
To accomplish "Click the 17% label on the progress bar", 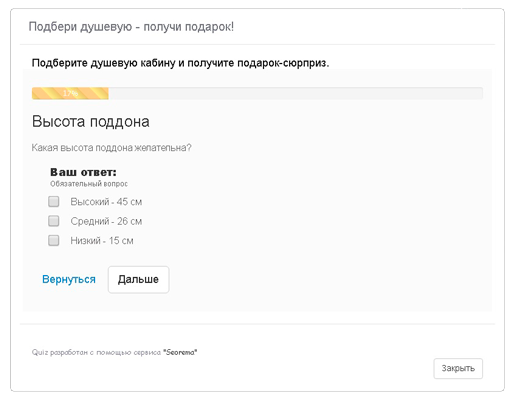I will coord(70,93).
